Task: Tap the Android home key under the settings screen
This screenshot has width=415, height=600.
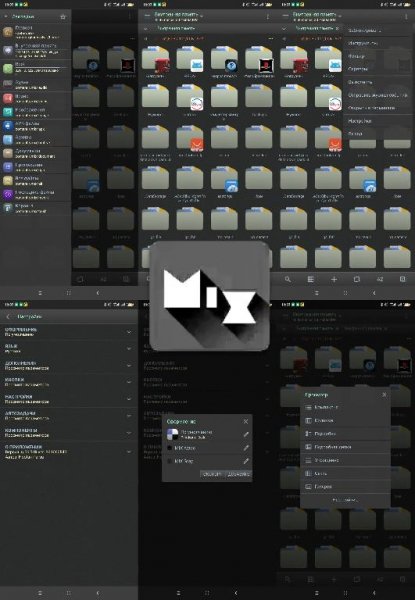Action: click(x=68, y=593)
